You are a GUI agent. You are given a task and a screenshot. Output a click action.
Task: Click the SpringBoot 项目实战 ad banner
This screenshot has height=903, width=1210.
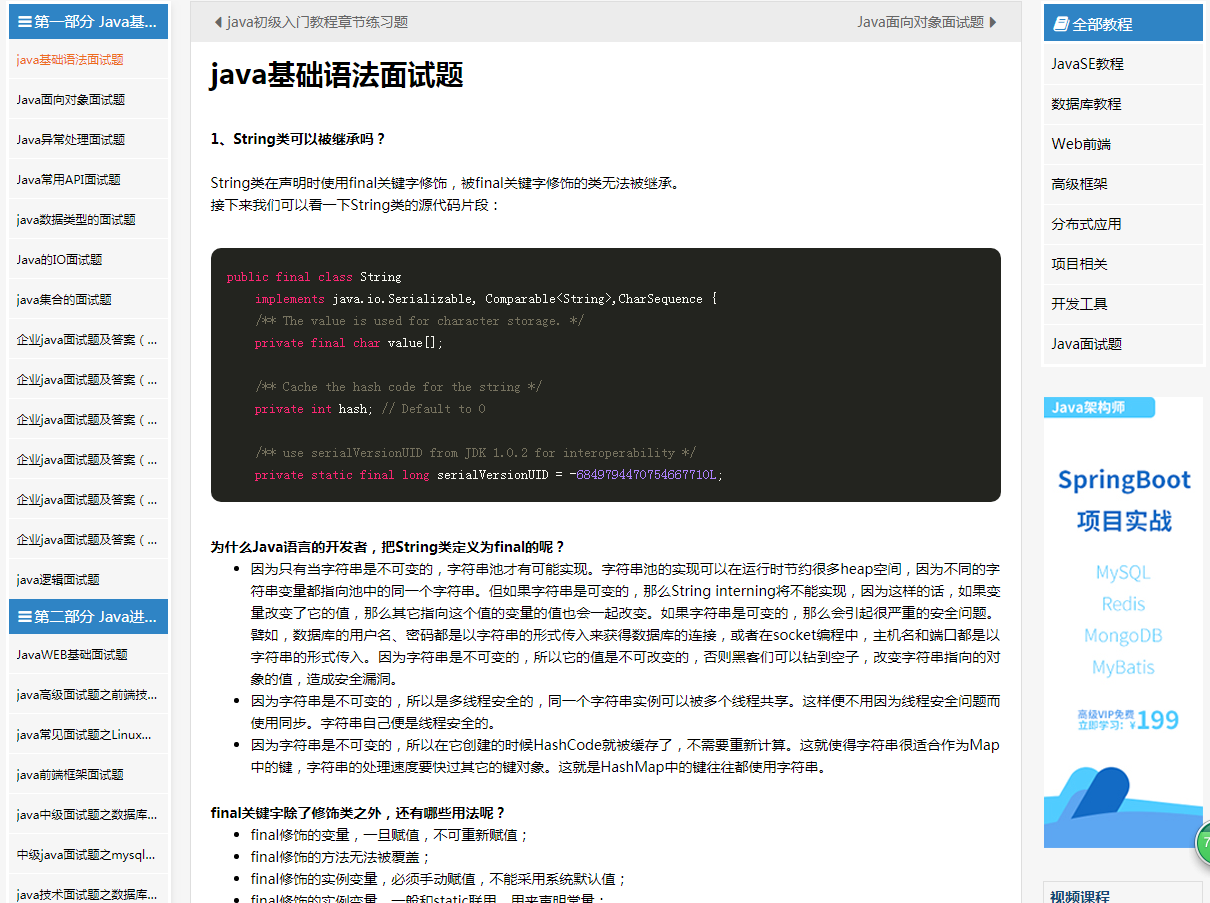(1123, 620)
